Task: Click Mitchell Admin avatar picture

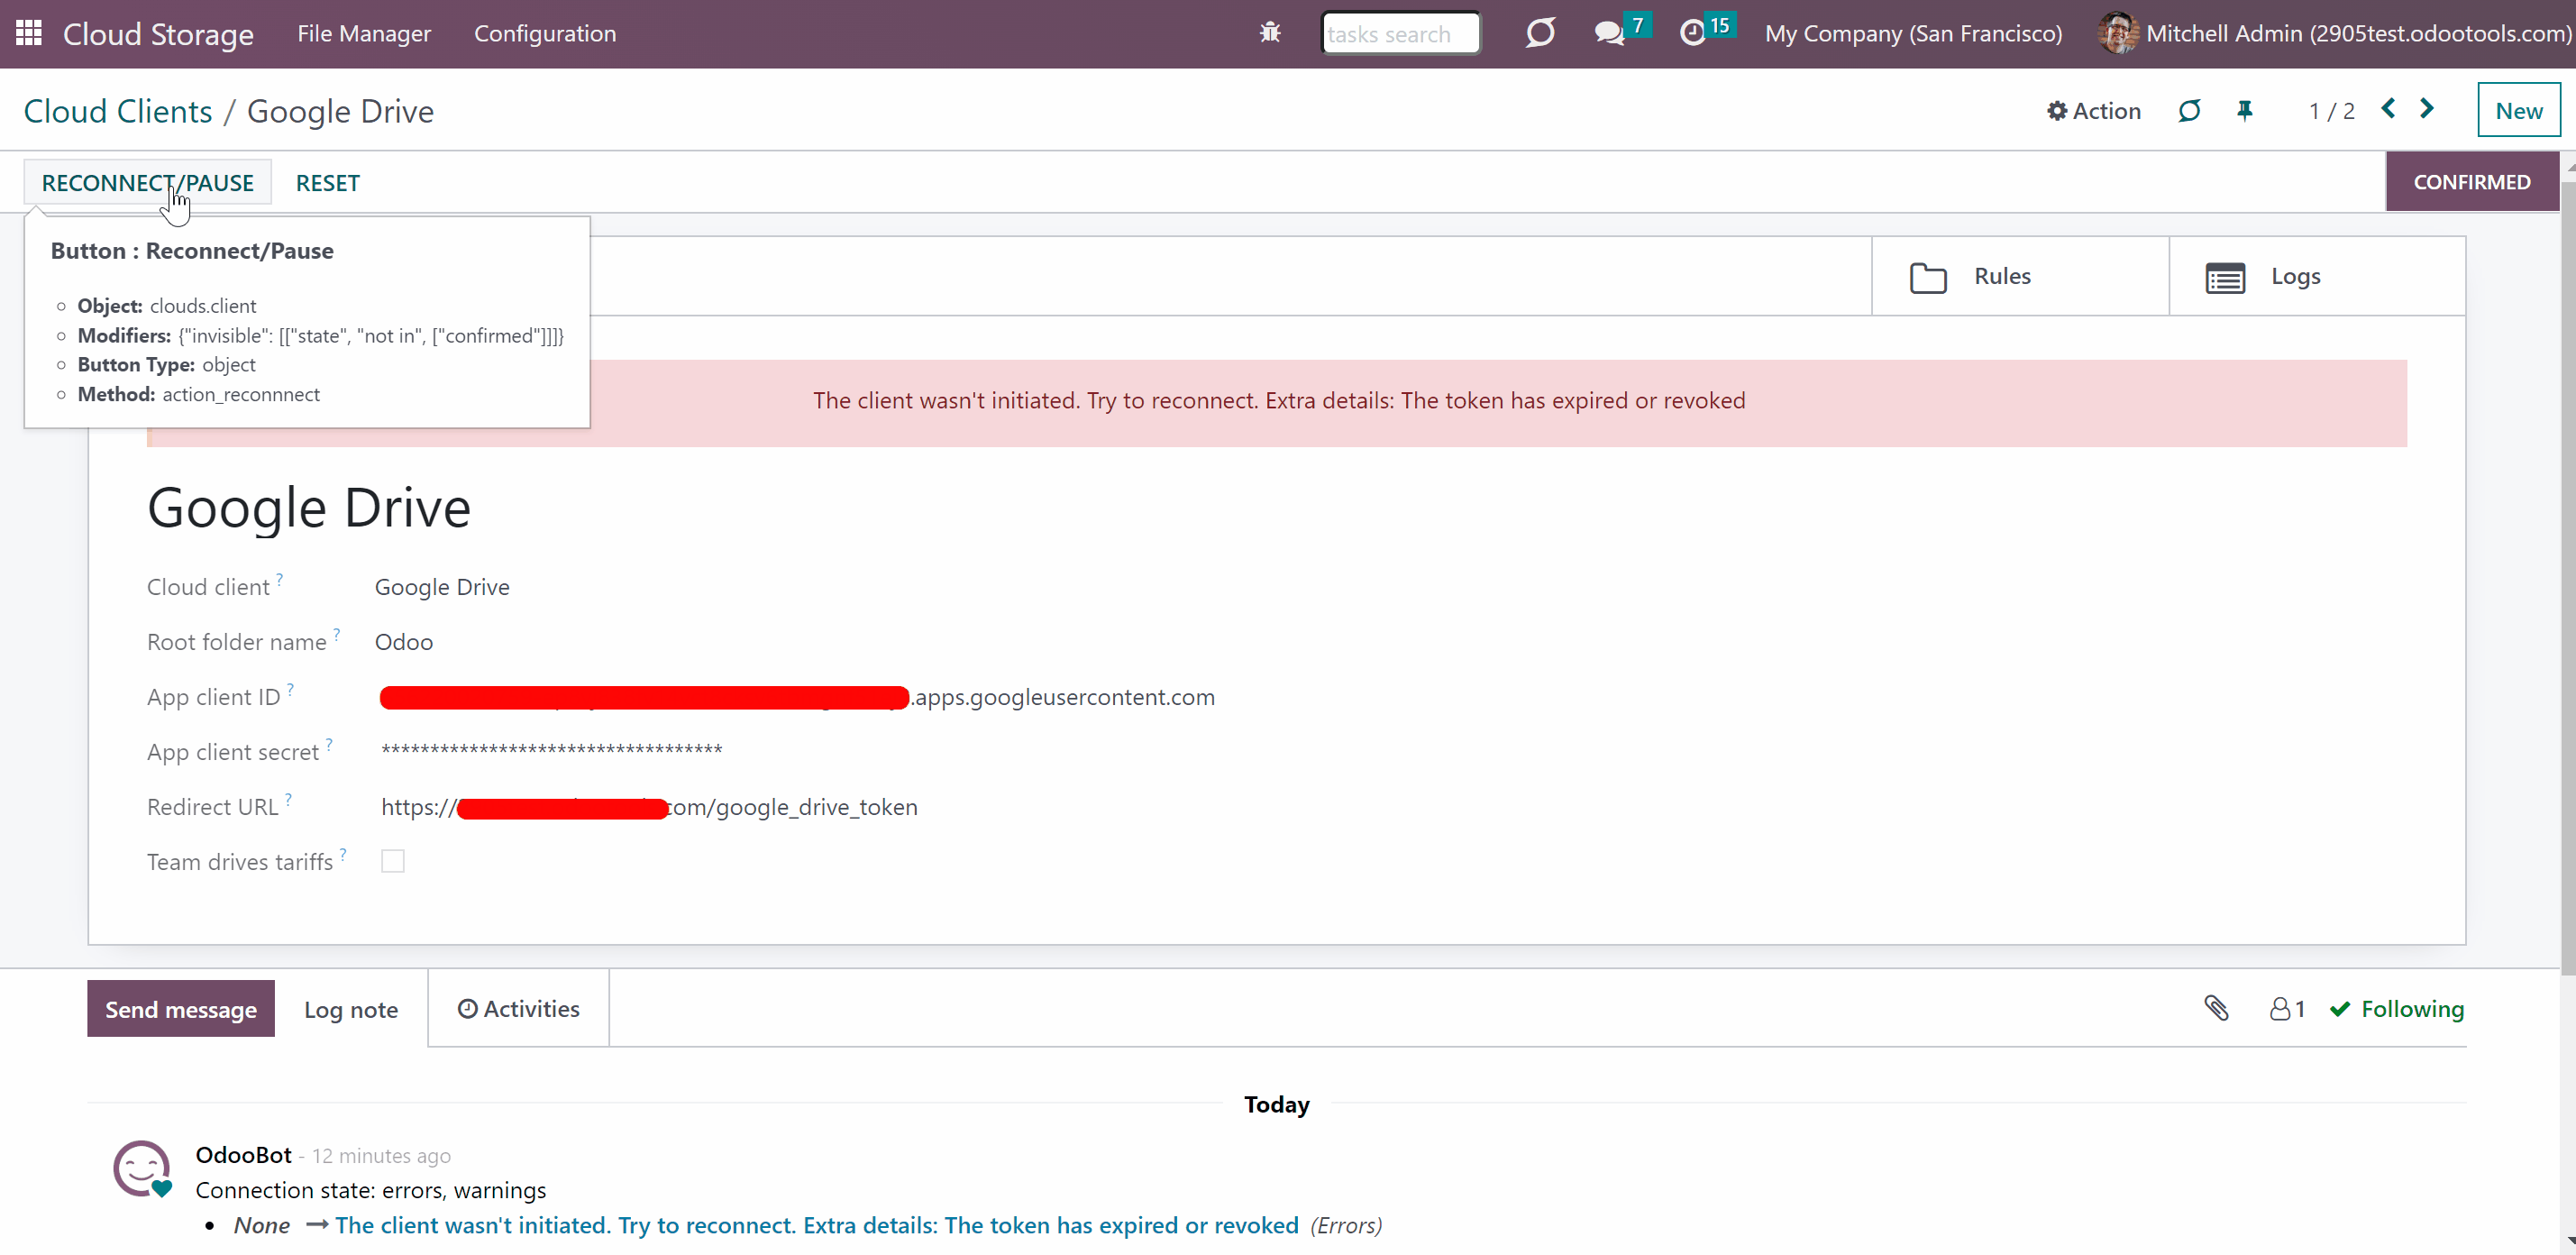Action: click(2118, 33)
